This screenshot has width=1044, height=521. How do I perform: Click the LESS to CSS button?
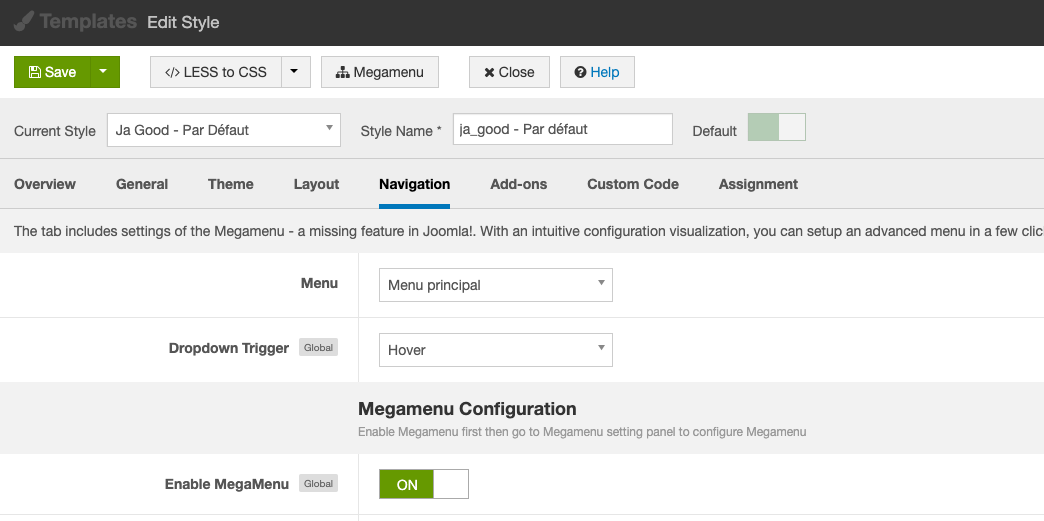216,72
